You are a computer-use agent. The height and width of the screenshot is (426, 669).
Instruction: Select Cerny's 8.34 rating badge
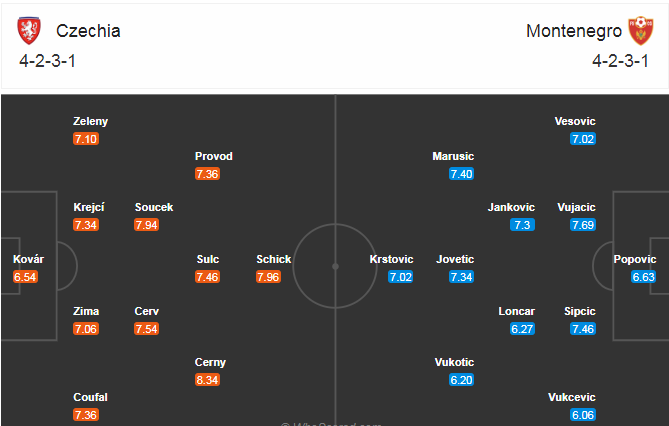point(207,380)
